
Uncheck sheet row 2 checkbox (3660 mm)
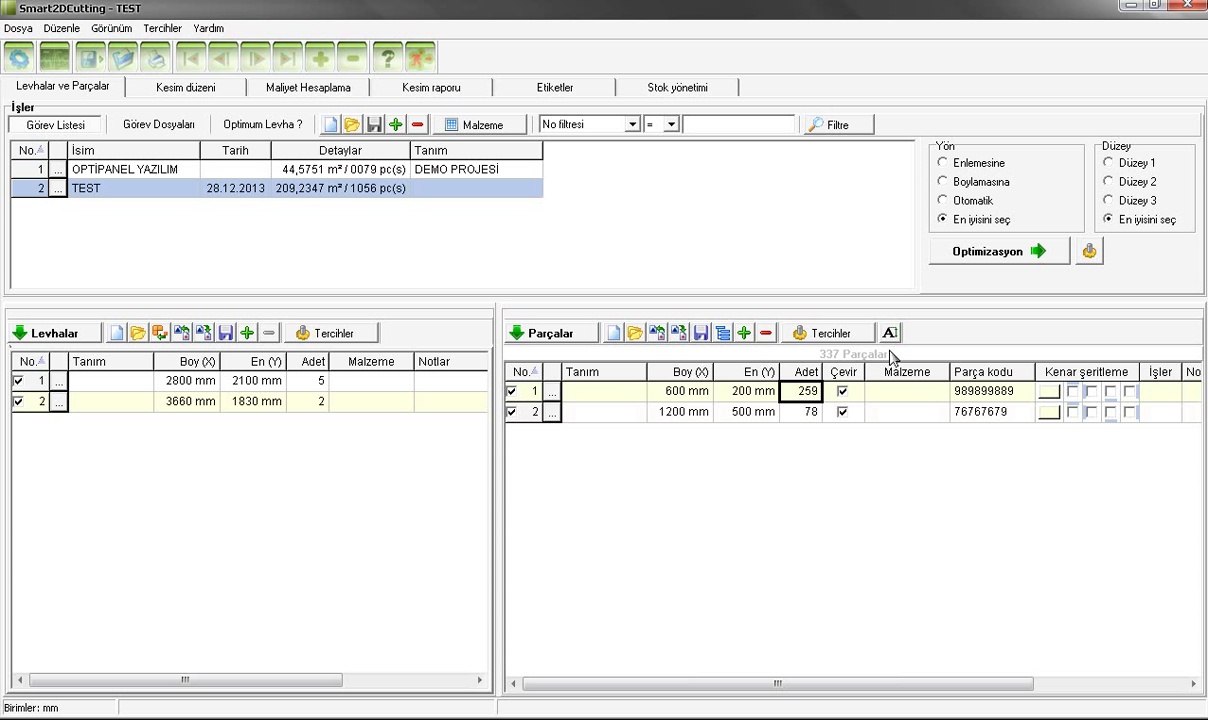tap(18, 401)
